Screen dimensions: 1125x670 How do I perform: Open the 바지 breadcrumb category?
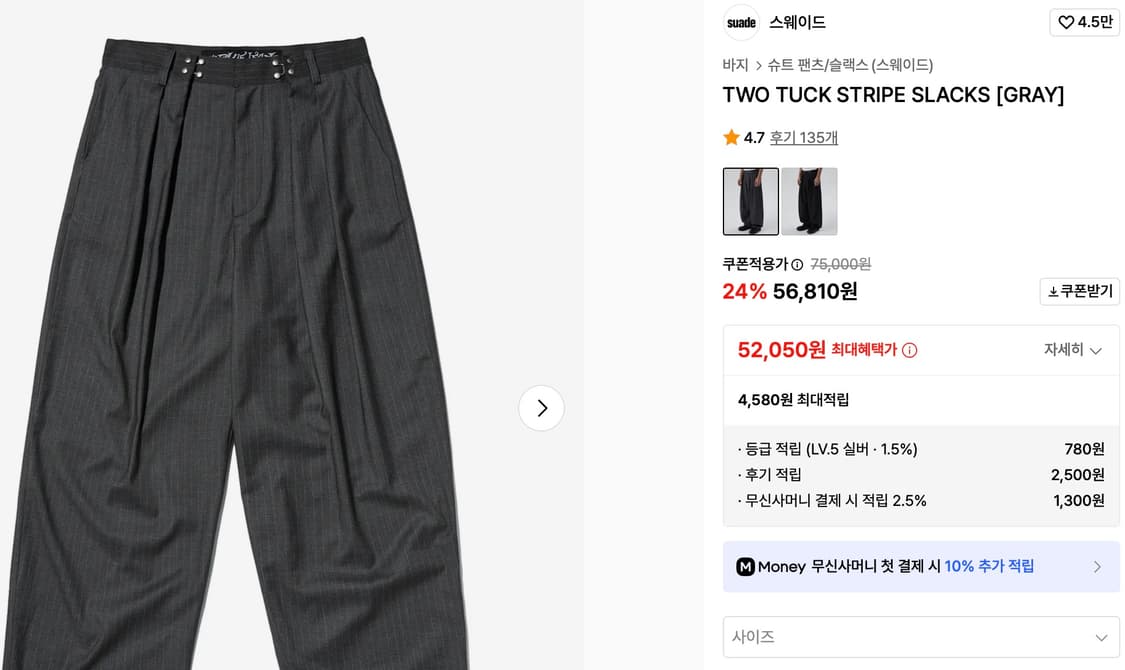735,64
